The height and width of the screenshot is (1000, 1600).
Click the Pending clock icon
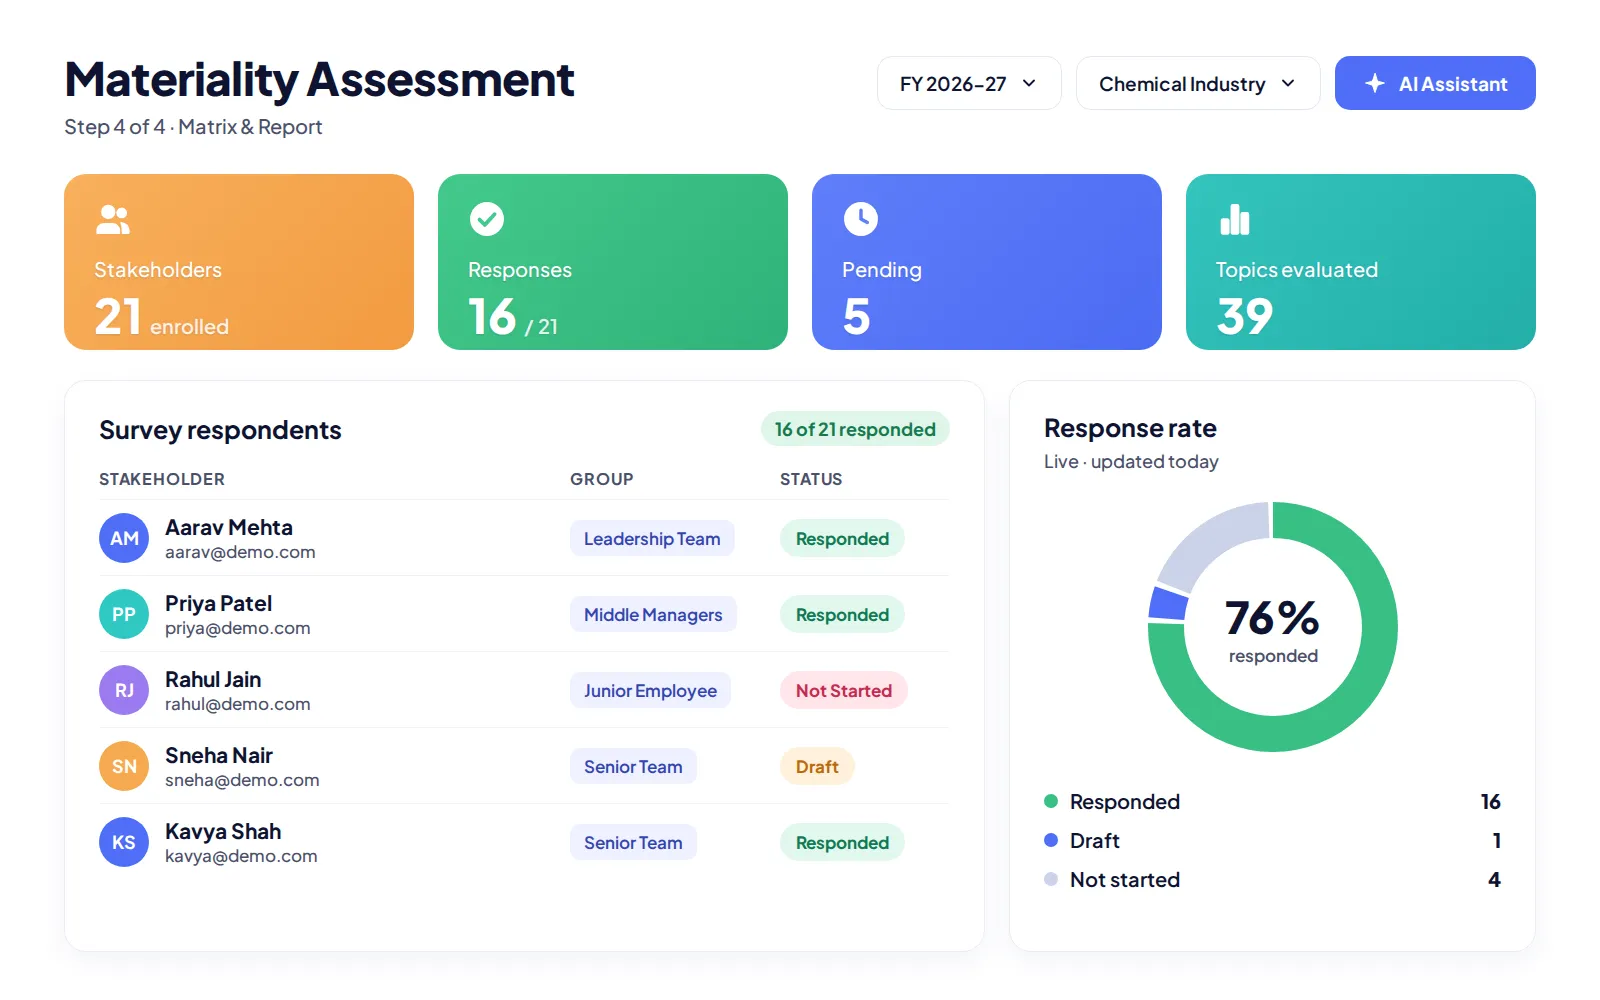pos(861,219)
